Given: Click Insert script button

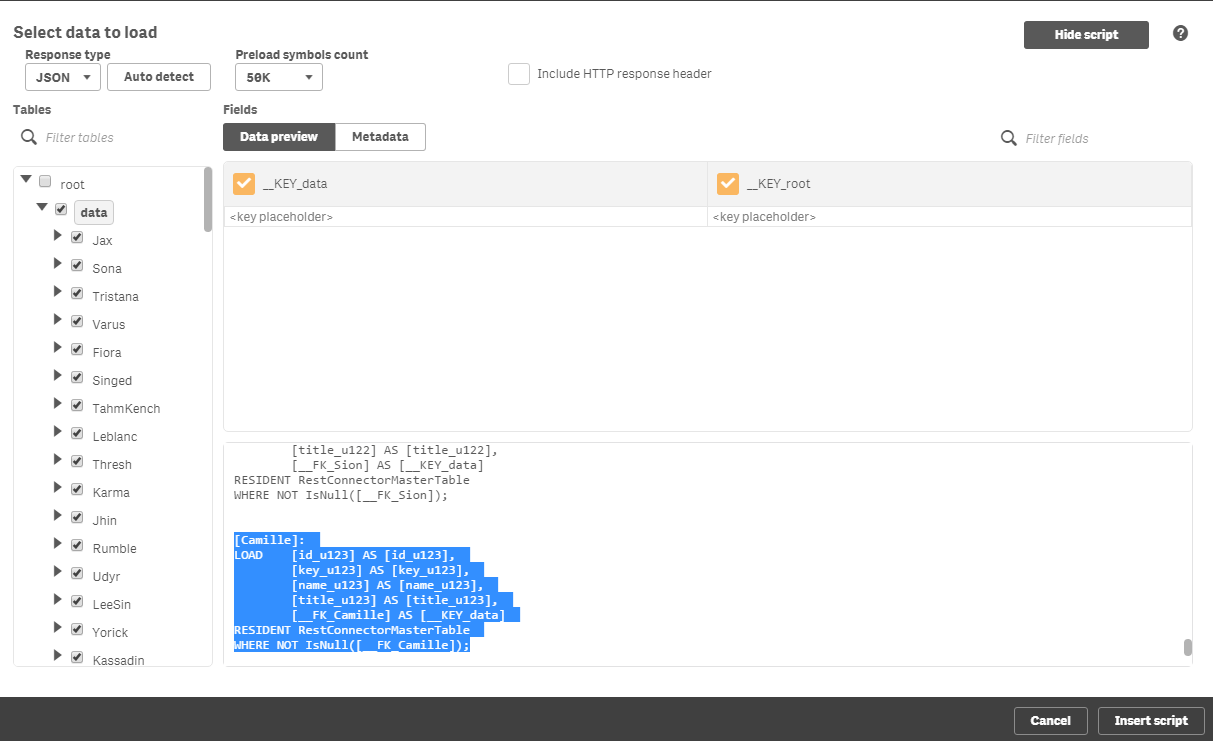Looking at the screenshot, I should click(1150, 720).
